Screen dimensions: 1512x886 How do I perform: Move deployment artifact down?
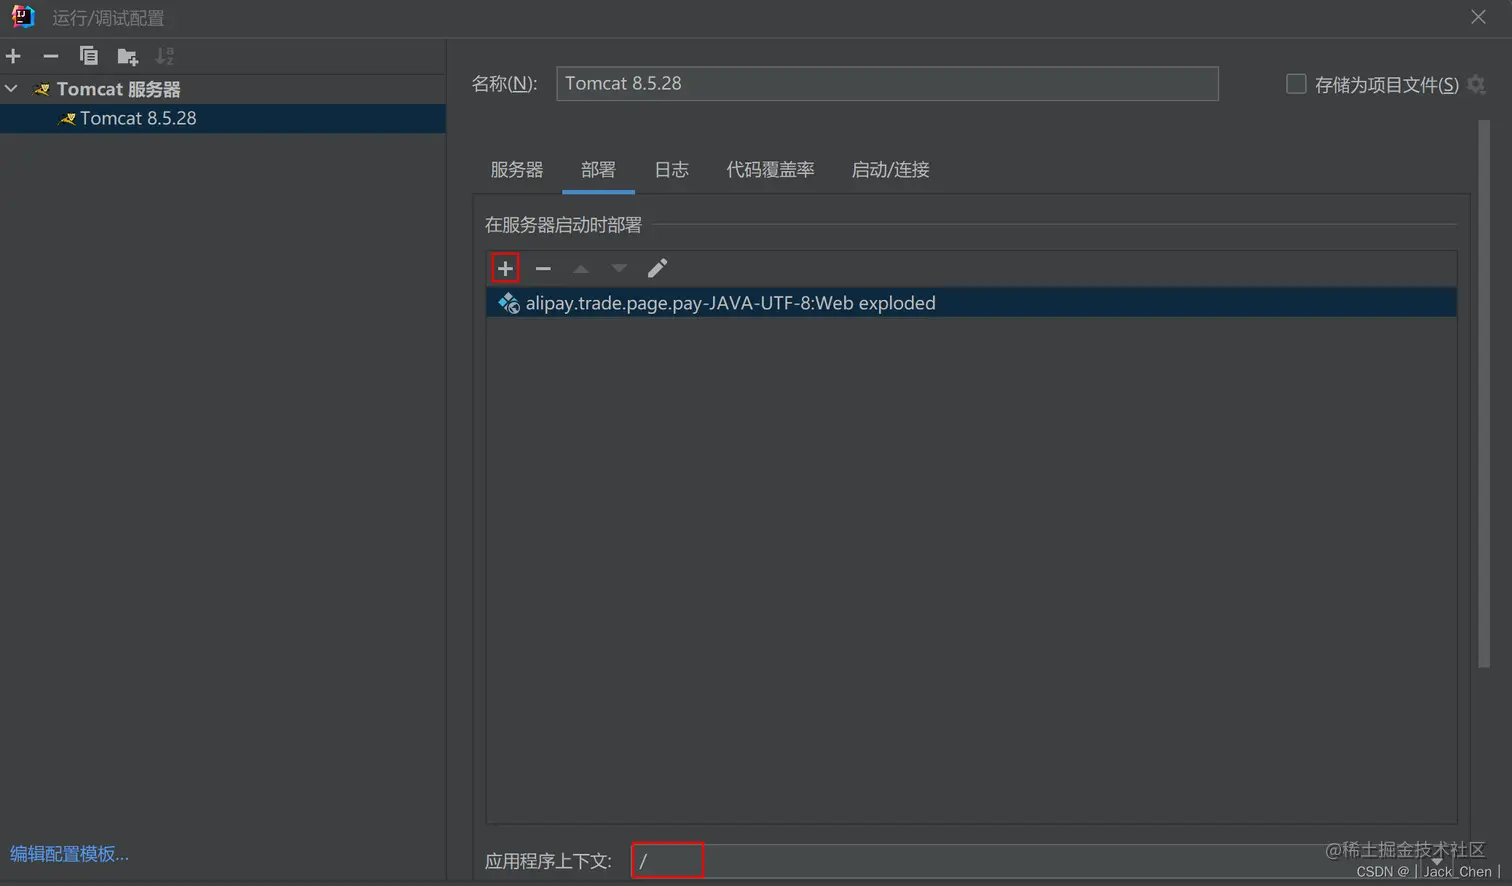619,268
